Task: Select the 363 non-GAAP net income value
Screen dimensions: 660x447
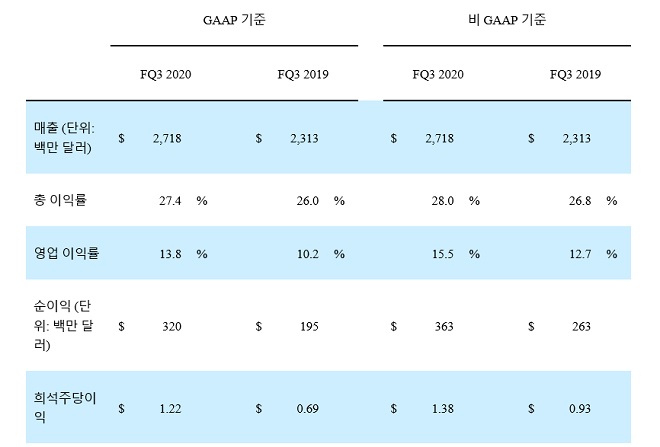Action: 444,326
